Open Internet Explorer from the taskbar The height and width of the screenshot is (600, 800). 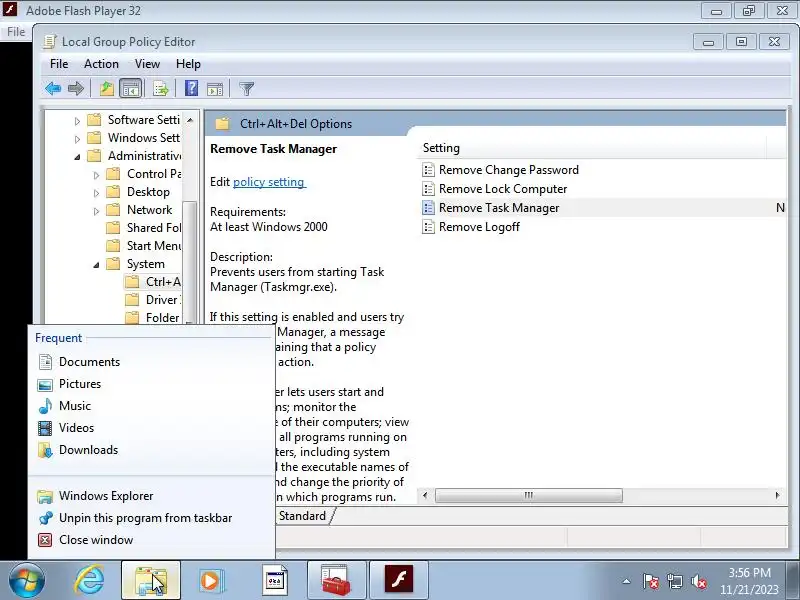point(90,581)
